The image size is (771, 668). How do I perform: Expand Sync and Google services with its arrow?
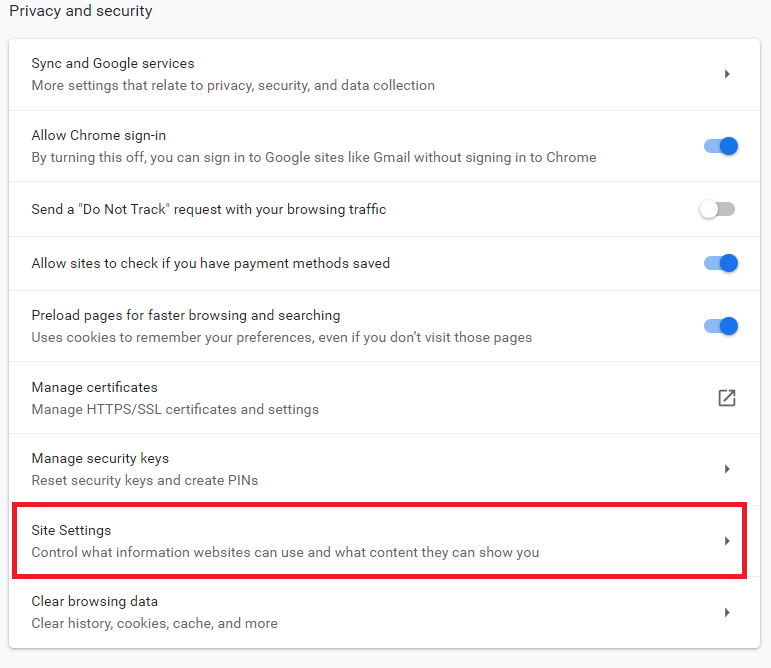pyautogui.click(x=727, y=74)
